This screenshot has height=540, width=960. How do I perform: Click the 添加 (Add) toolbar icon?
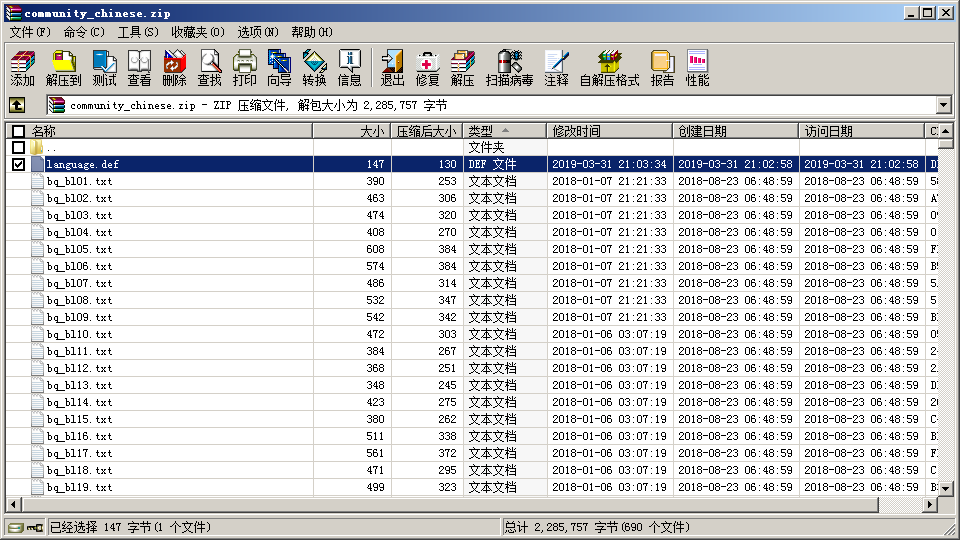point(23,68)
